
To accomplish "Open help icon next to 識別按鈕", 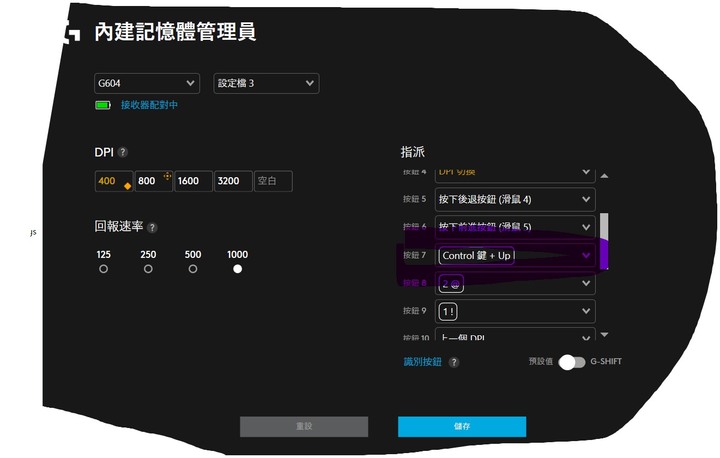I will point(454,362).
